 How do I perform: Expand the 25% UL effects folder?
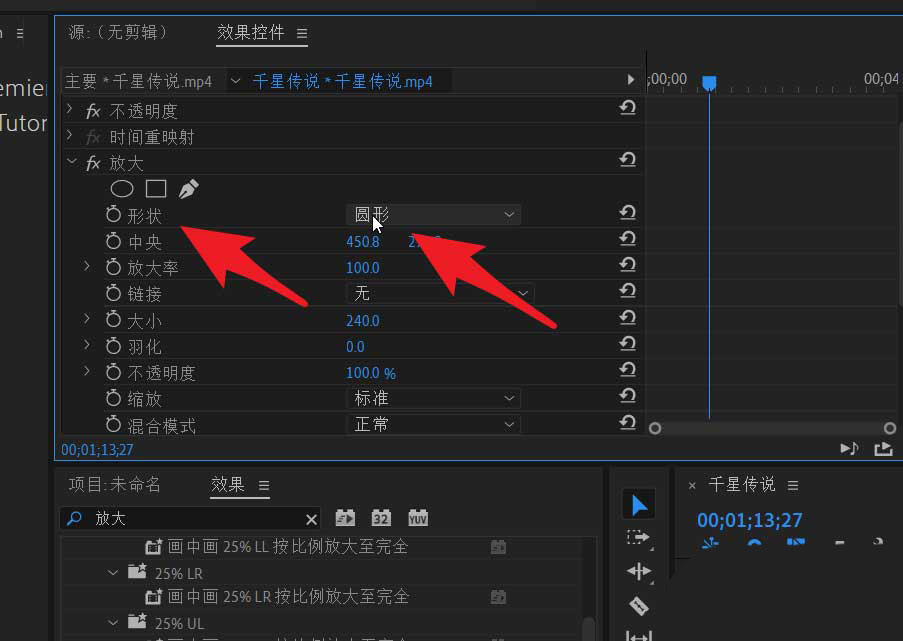[112, 621]
